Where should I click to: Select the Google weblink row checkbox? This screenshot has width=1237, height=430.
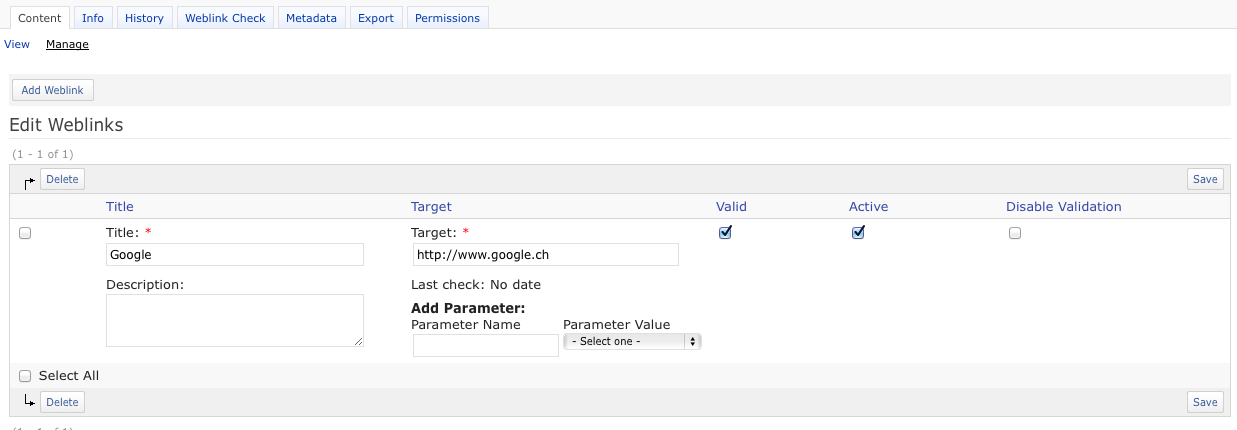click(x=25, y=233)
